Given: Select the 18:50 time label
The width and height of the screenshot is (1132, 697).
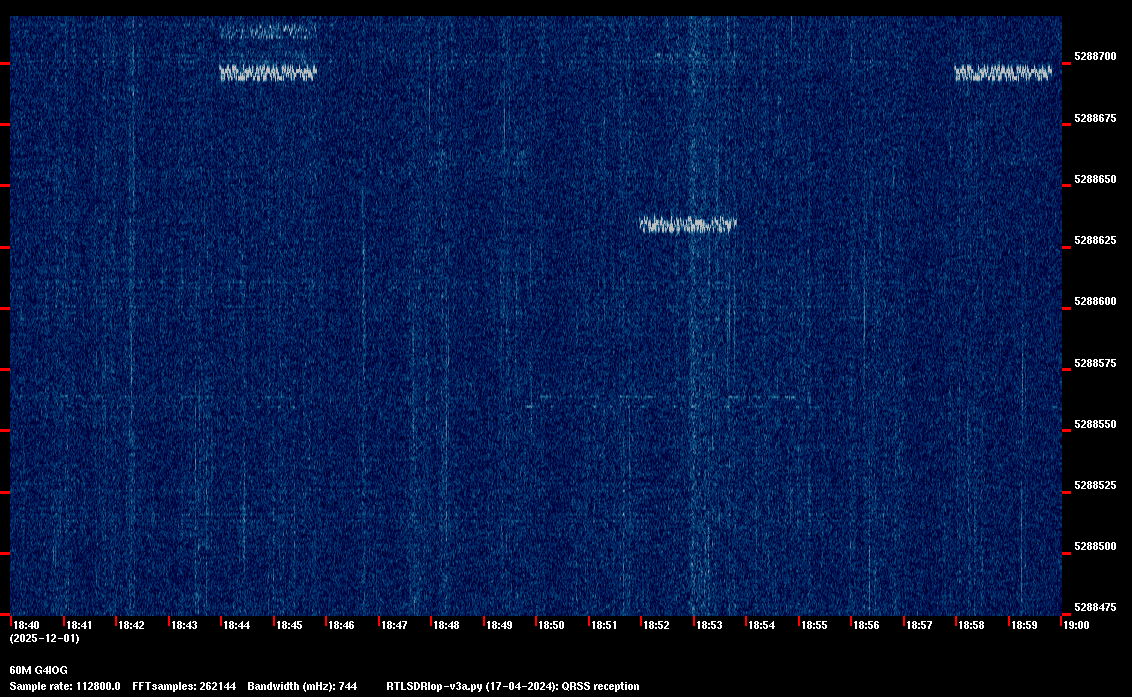Looking at the screenshot, I should point(552,625).
